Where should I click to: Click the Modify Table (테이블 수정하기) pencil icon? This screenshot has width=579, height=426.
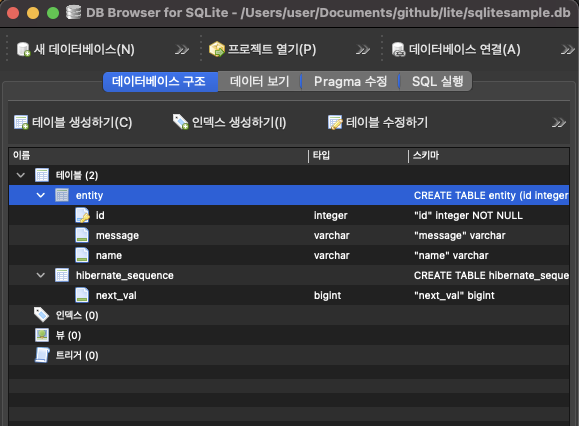[335, 122]
